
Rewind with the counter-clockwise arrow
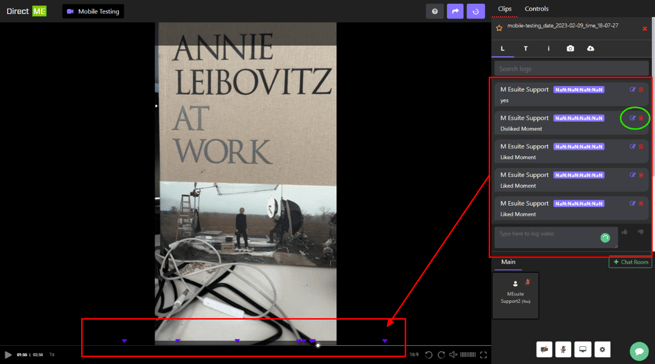point(429,355)
